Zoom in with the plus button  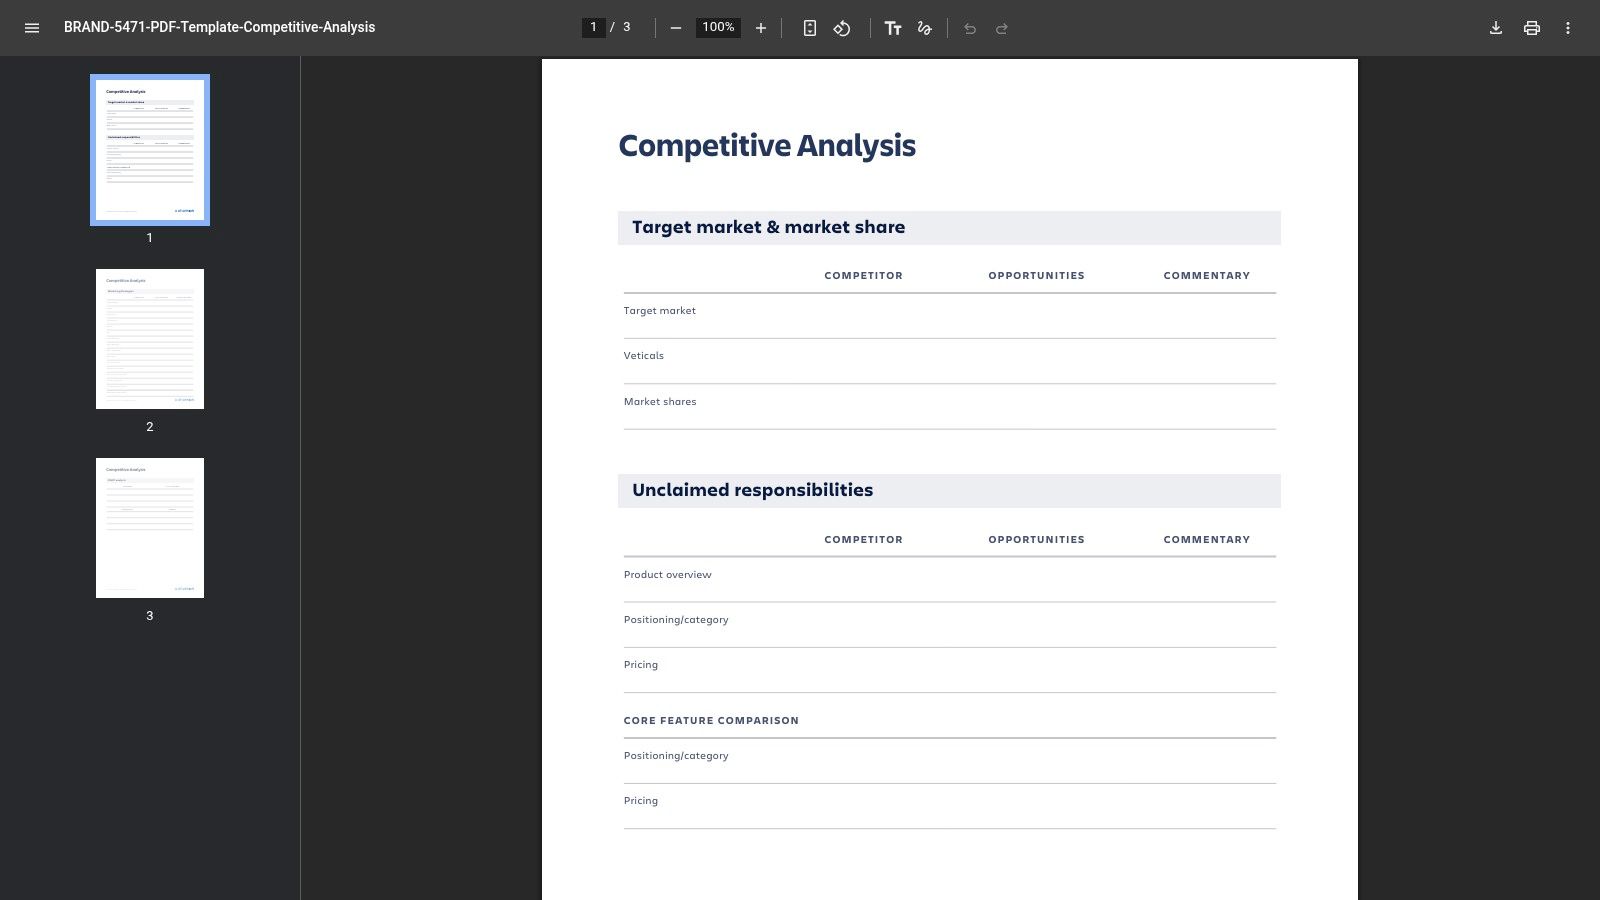(761, 28)
